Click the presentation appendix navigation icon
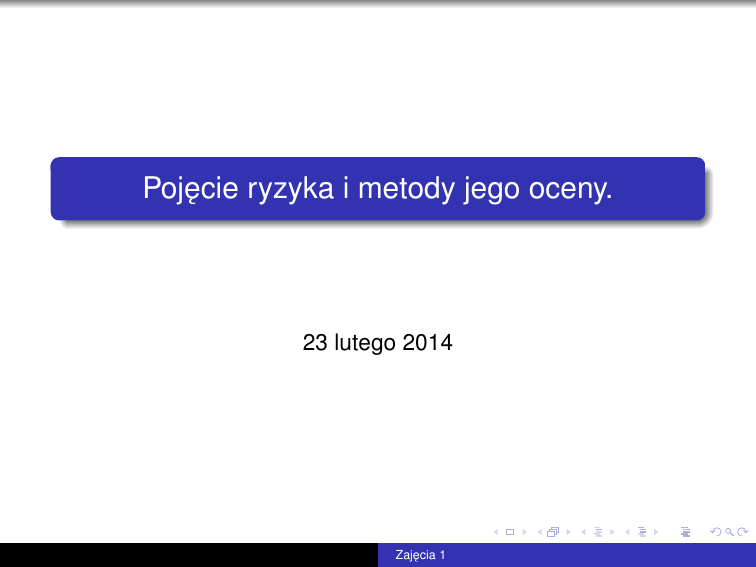This screenshot has height=567, width=756. [x=685, y=533]
